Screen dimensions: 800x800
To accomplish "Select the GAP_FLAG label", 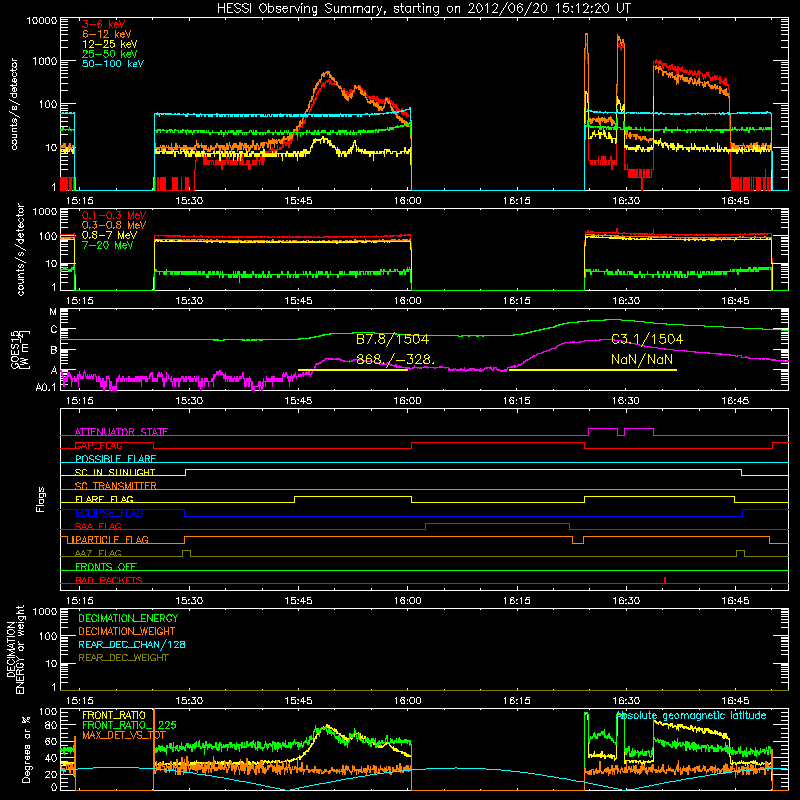I will coord(98,445).
